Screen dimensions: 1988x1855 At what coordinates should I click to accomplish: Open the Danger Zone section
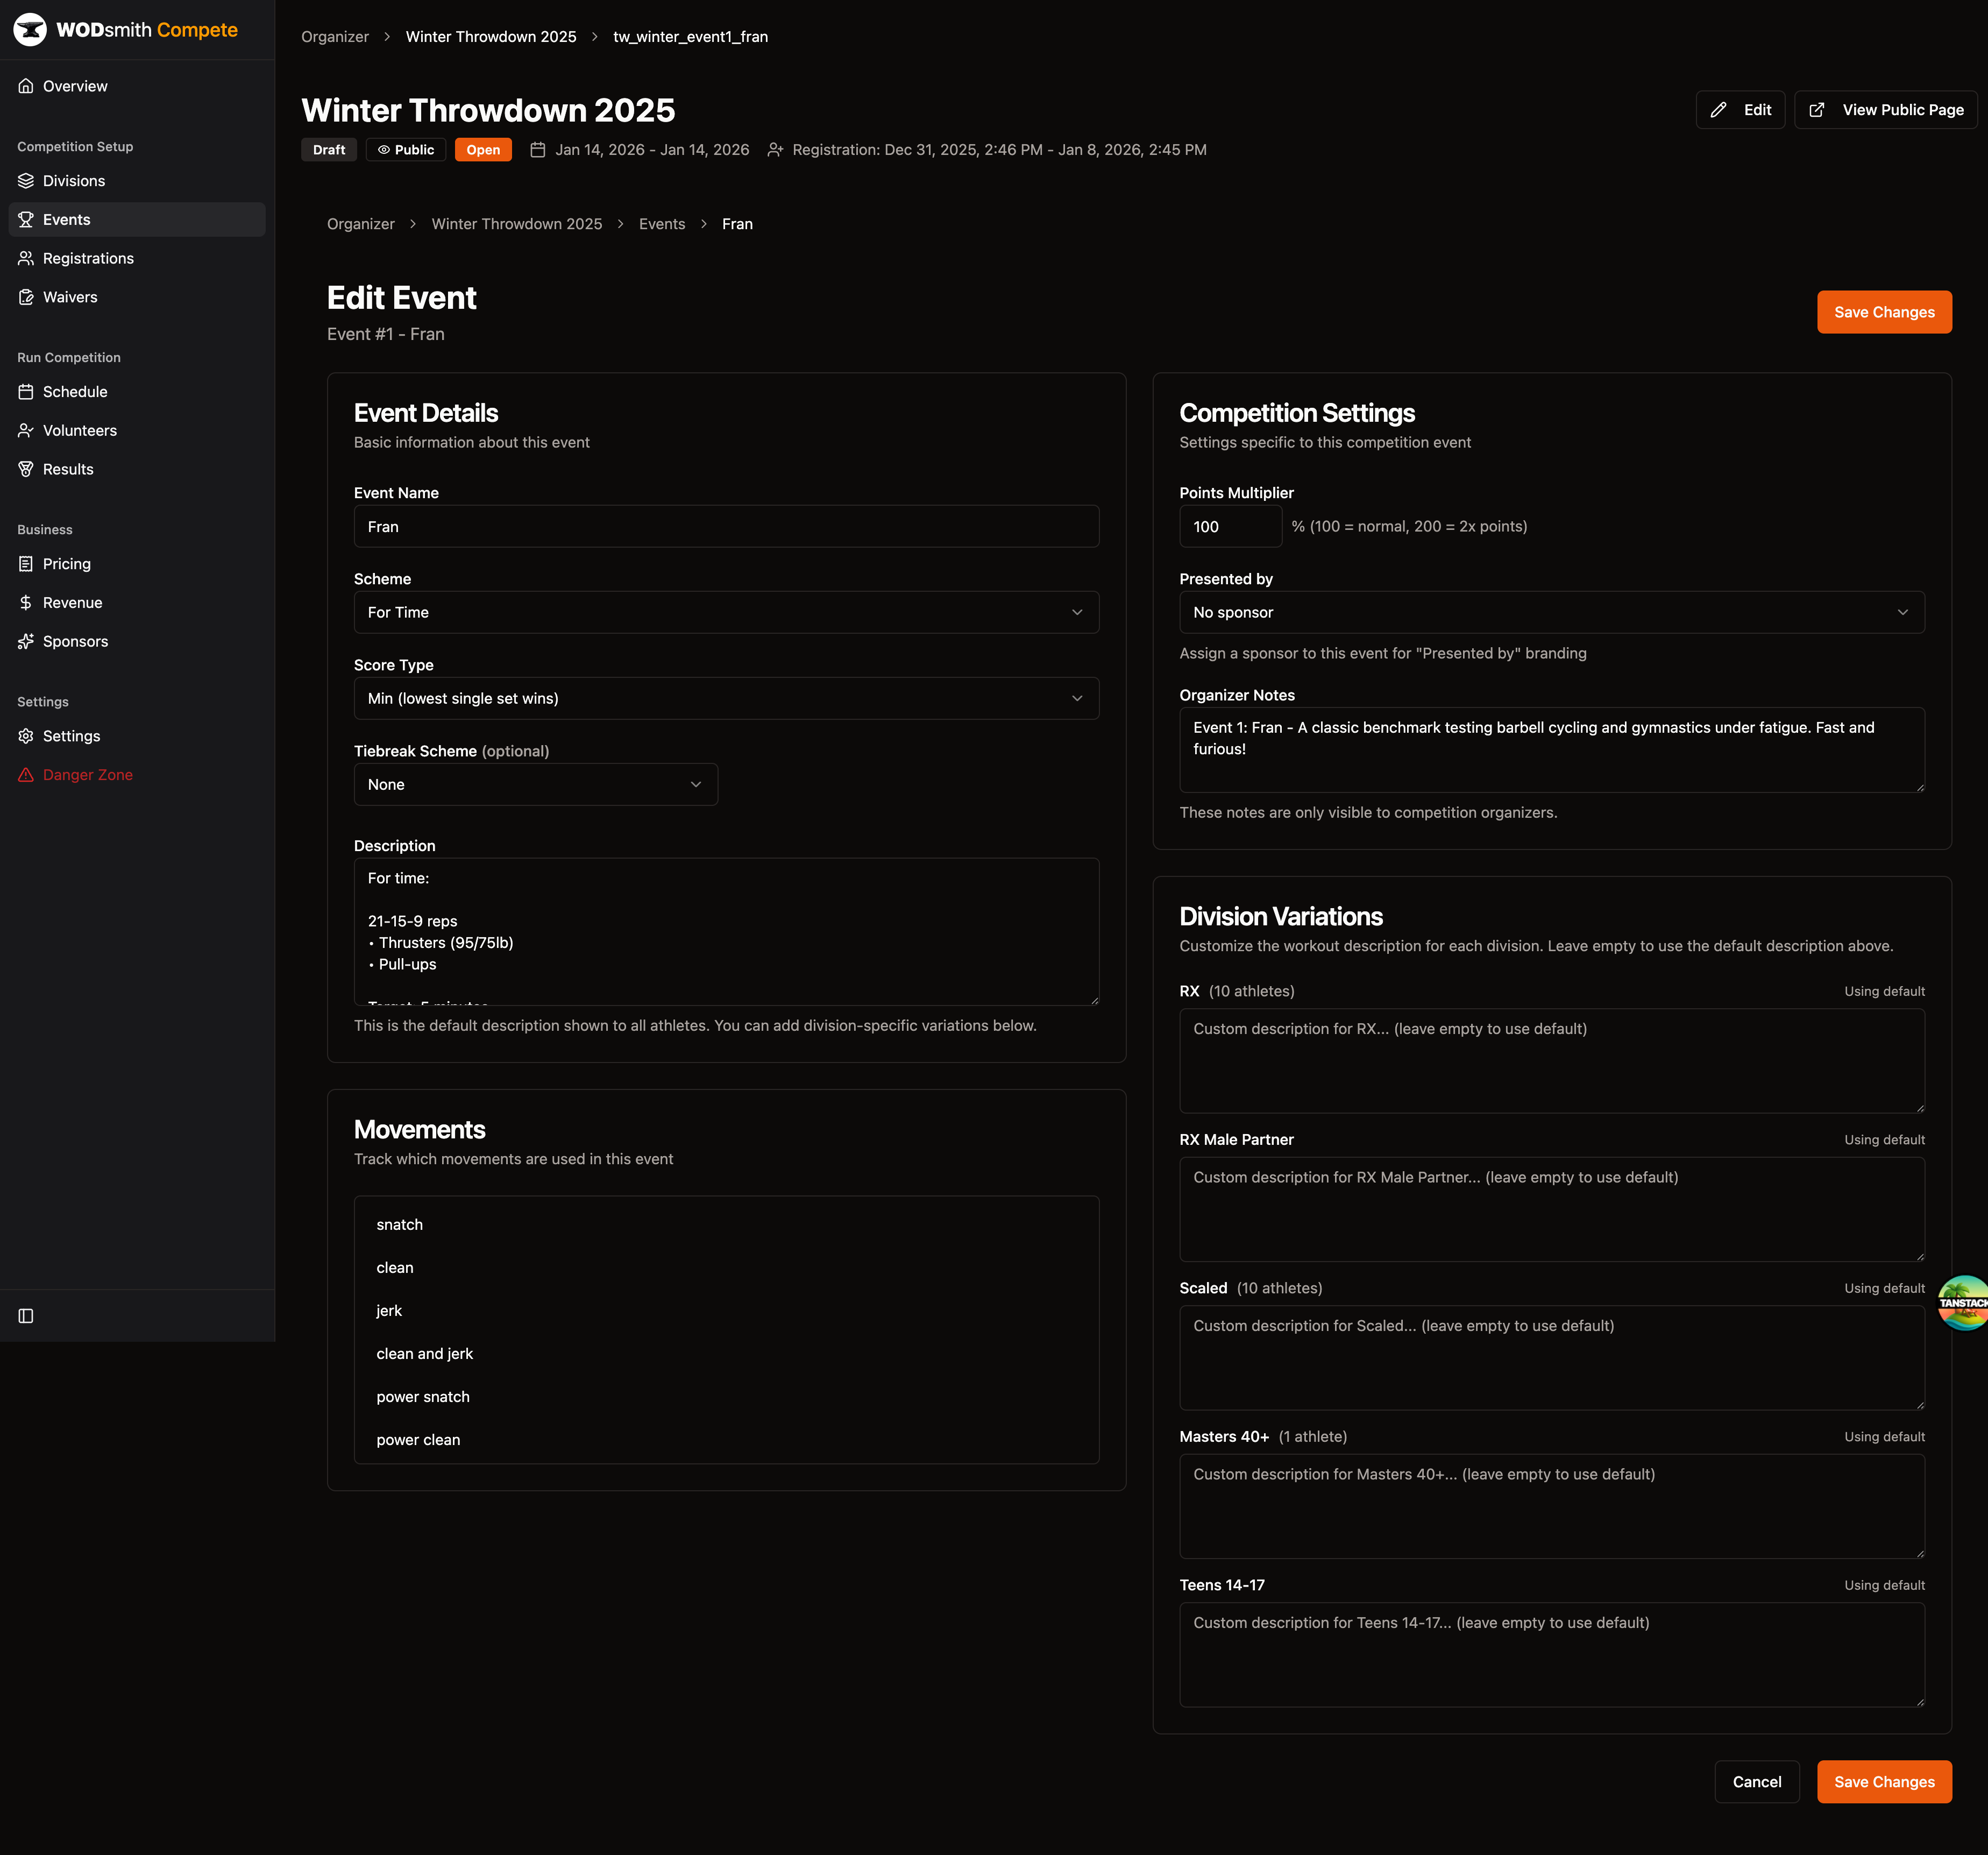pos(137,775)
